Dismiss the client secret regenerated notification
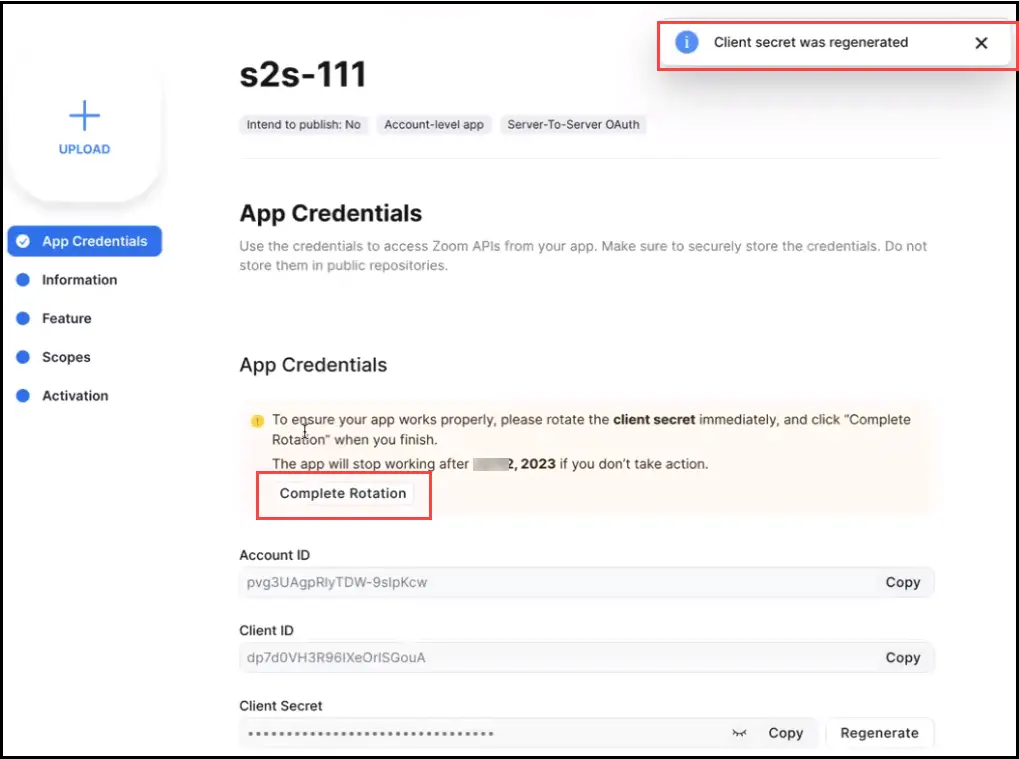 tap(980, 43)
